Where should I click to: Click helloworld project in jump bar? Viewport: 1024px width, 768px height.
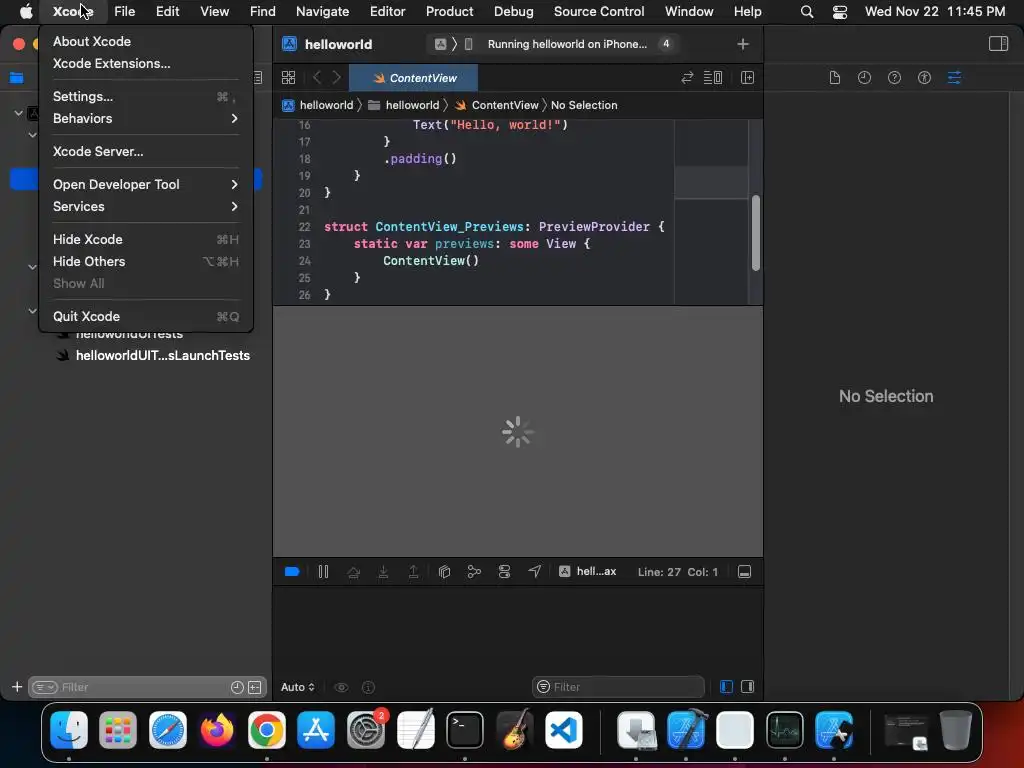pos(318,105)
